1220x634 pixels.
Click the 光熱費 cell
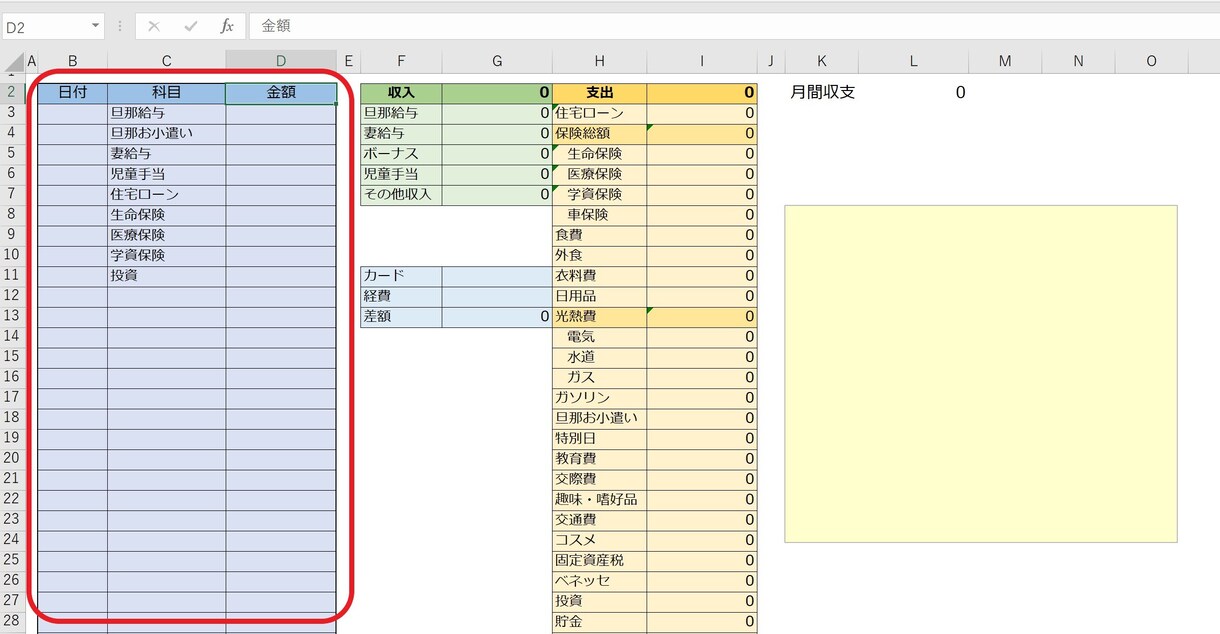(x=599, y=317)
